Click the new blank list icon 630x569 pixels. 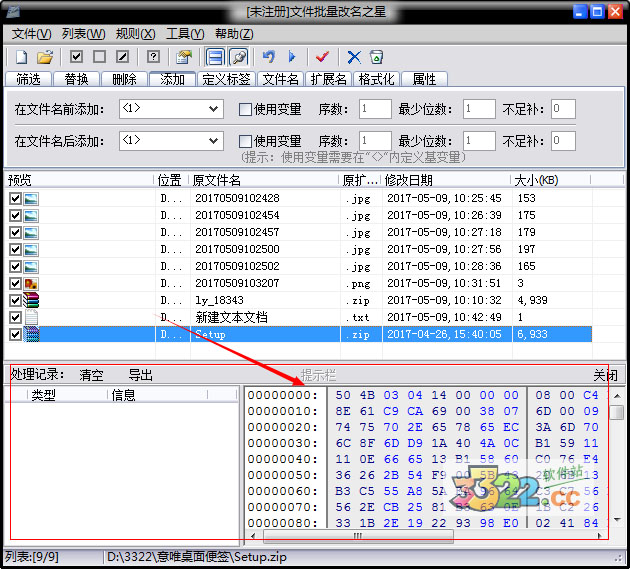[x=21, y=57]
